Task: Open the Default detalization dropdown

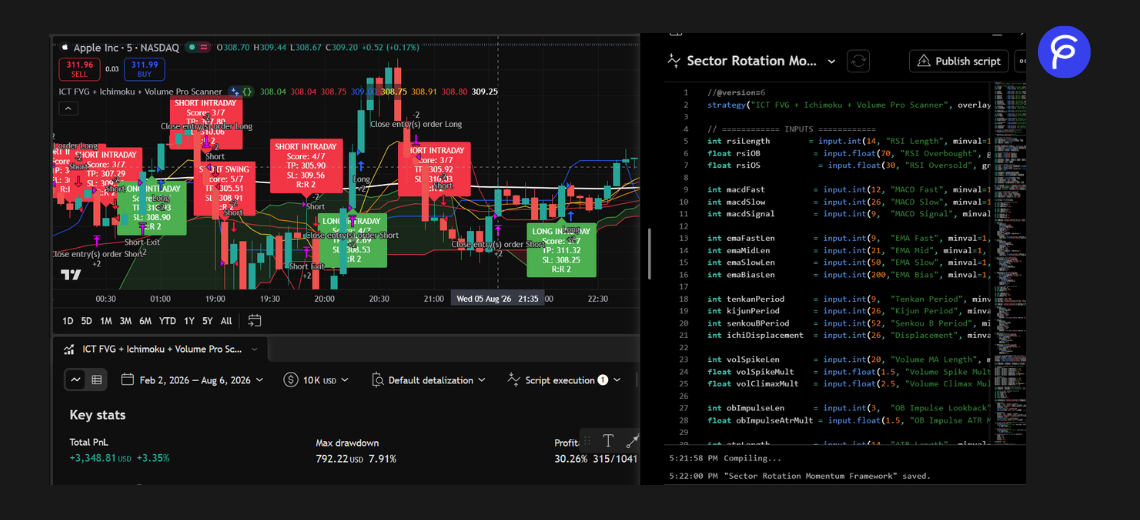Action: [x=428, y=380]
